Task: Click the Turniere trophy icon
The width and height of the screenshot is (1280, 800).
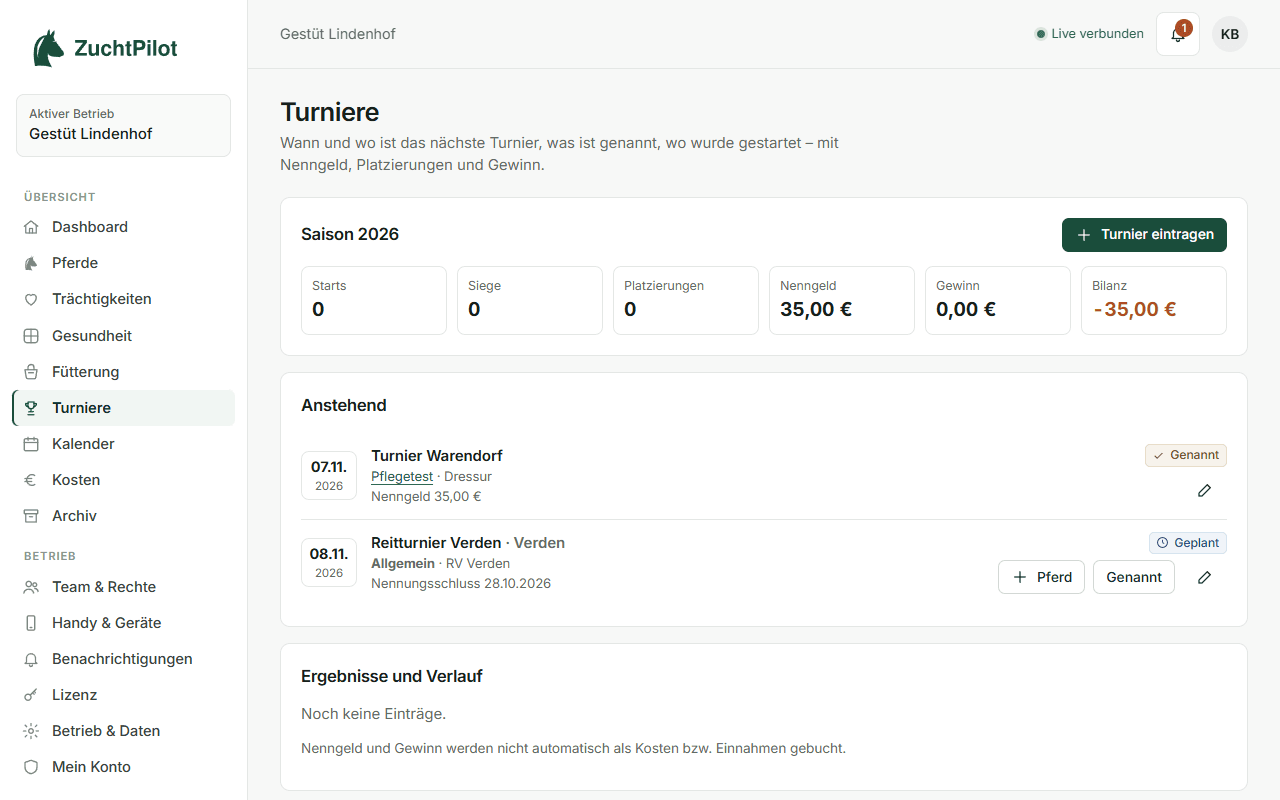Action: click(31, 408)
